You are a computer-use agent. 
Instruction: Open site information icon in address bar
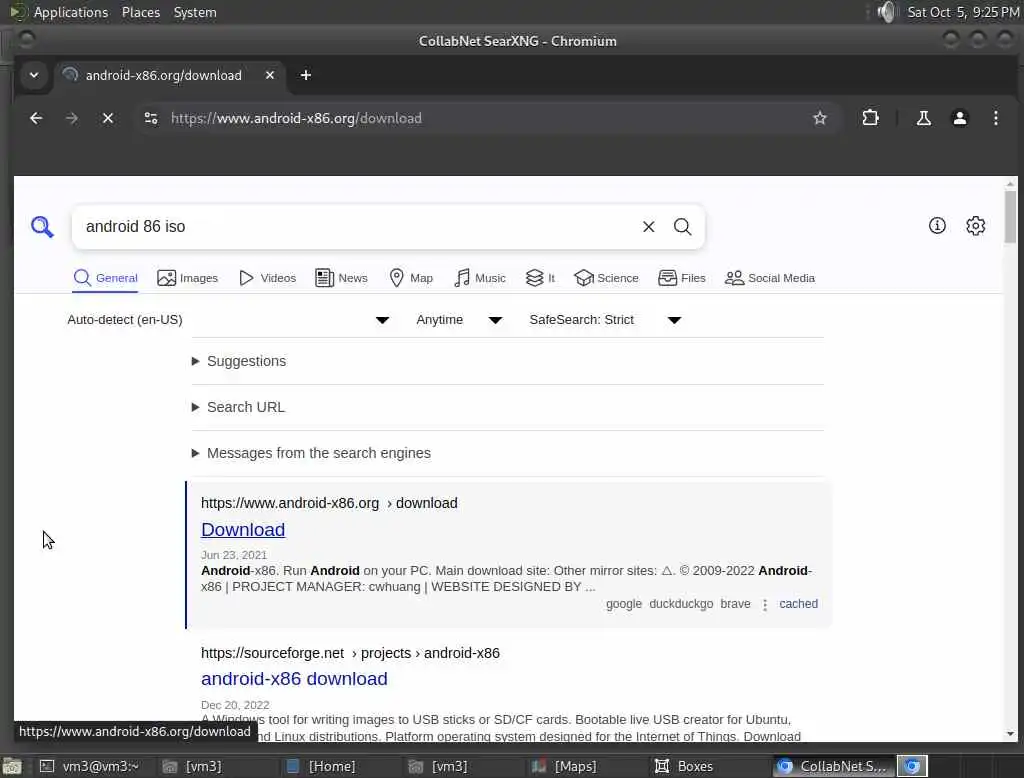pos(151,118)
